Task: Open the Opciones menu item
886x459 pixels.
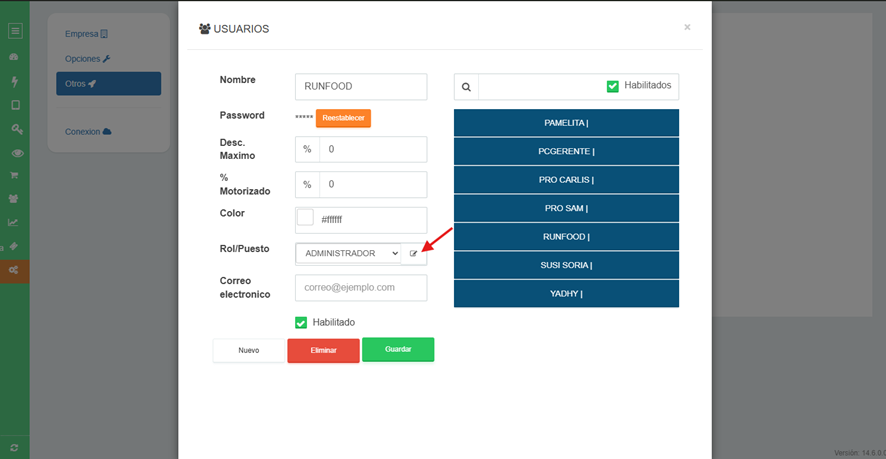Action: [88, 59]
